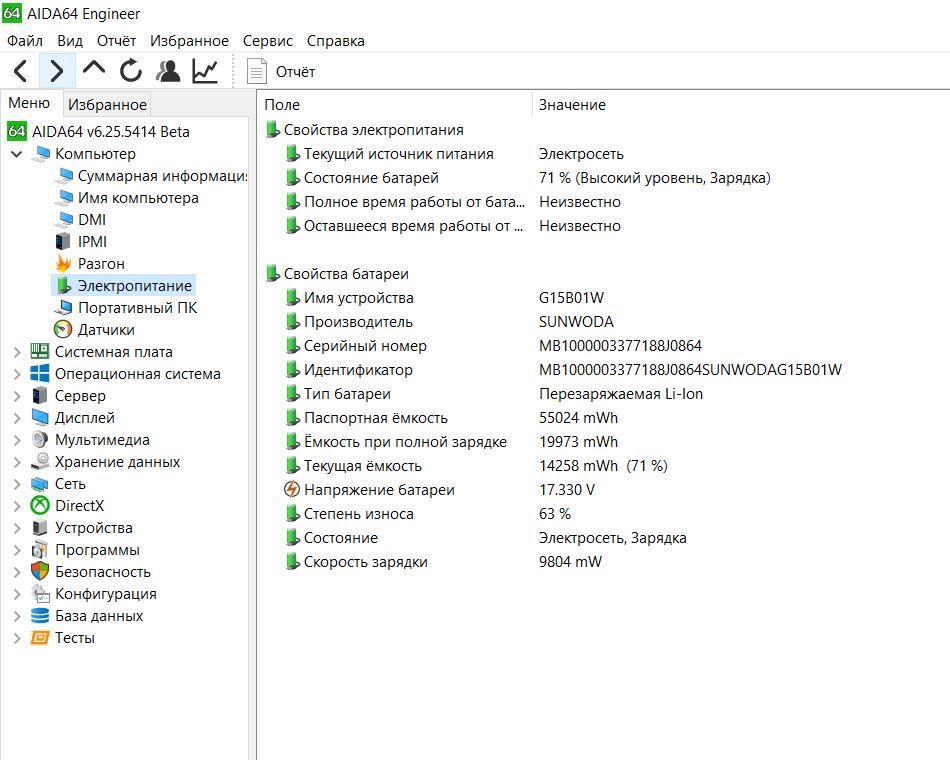
Task: Expand the Системная плата node
Action: (17, 352)
